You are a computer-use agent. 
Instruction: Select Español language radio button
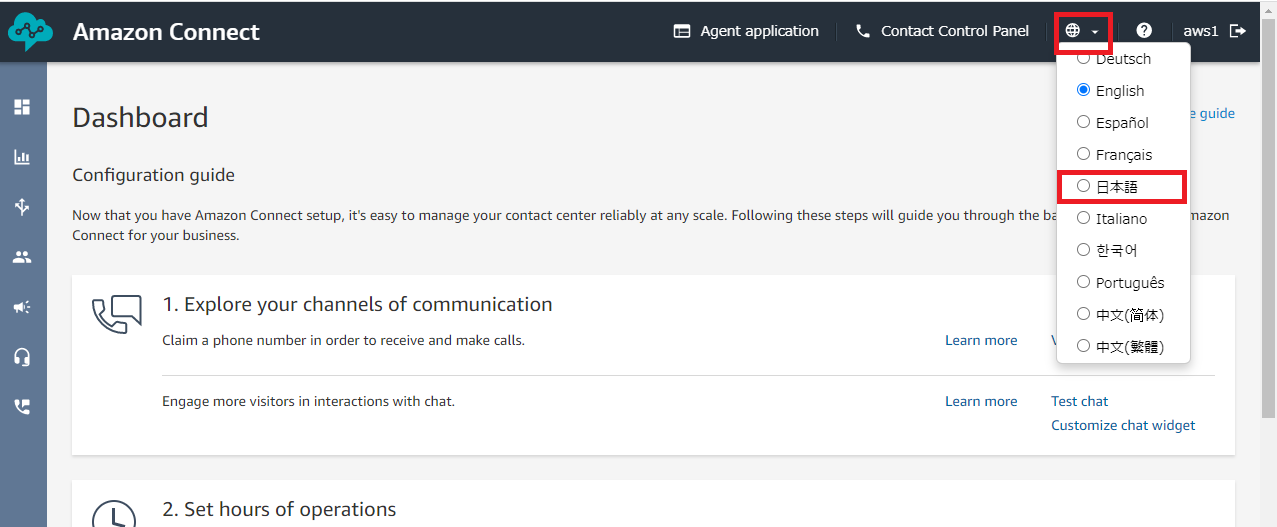pyautogui.click(x=1083, y=122)
